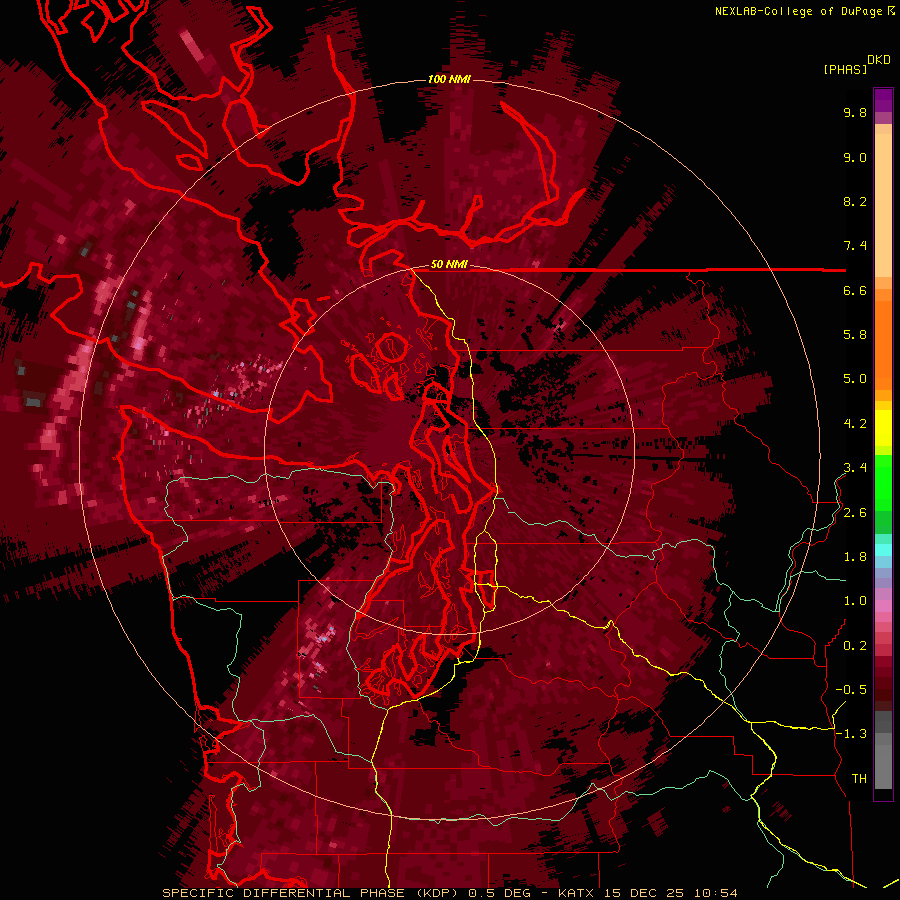
Task: Click the 5.8 value on the color scale
Action: tap(855, 335)
